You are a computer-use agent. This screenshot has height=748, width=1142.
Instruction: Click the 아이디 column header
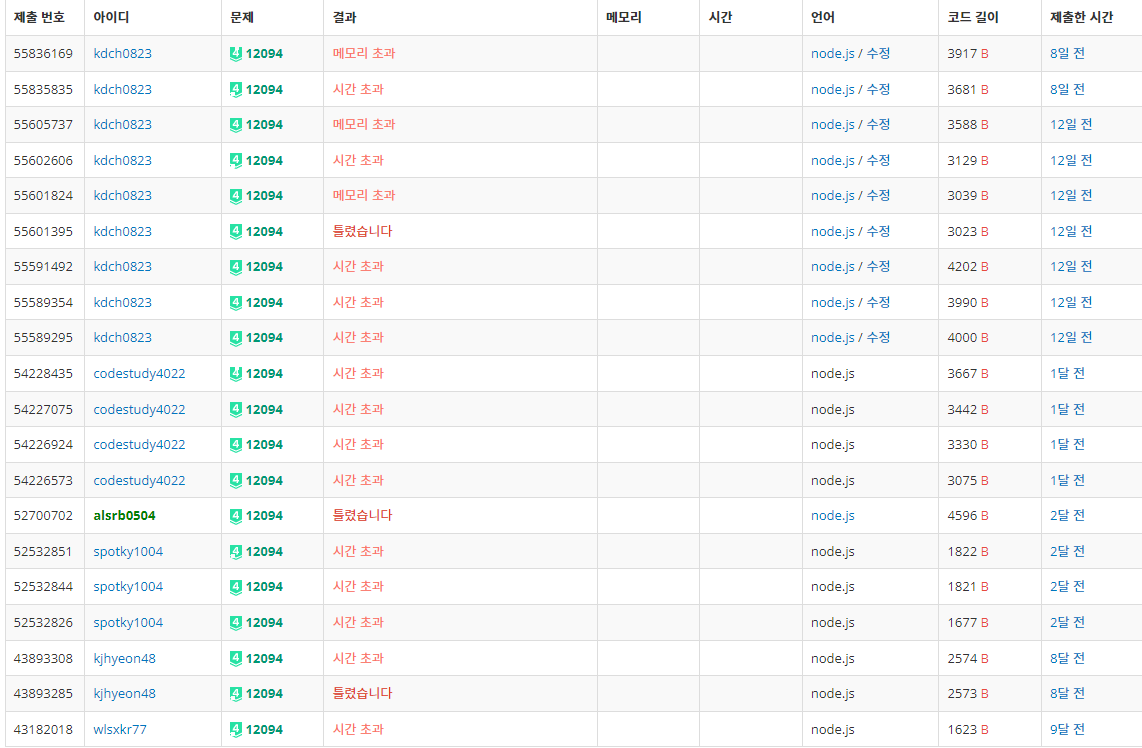pyautogui.click(x=111, y=17)
